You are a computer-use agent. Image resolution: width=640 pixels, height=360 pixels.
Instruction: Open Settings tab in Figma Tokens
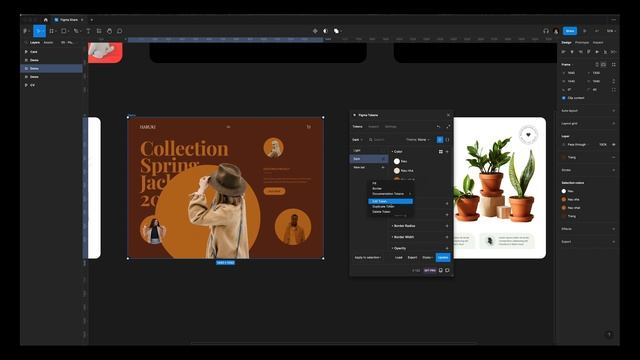click(391, 127)
